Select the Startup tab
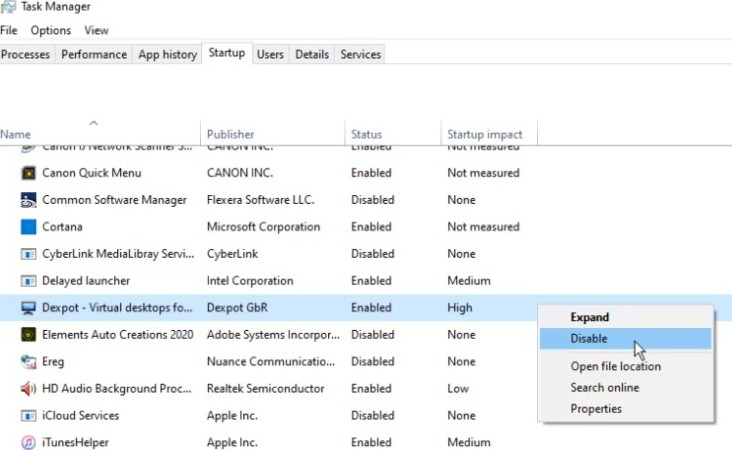The height and width of the screenshot is (450, 732). click(227, 53)
